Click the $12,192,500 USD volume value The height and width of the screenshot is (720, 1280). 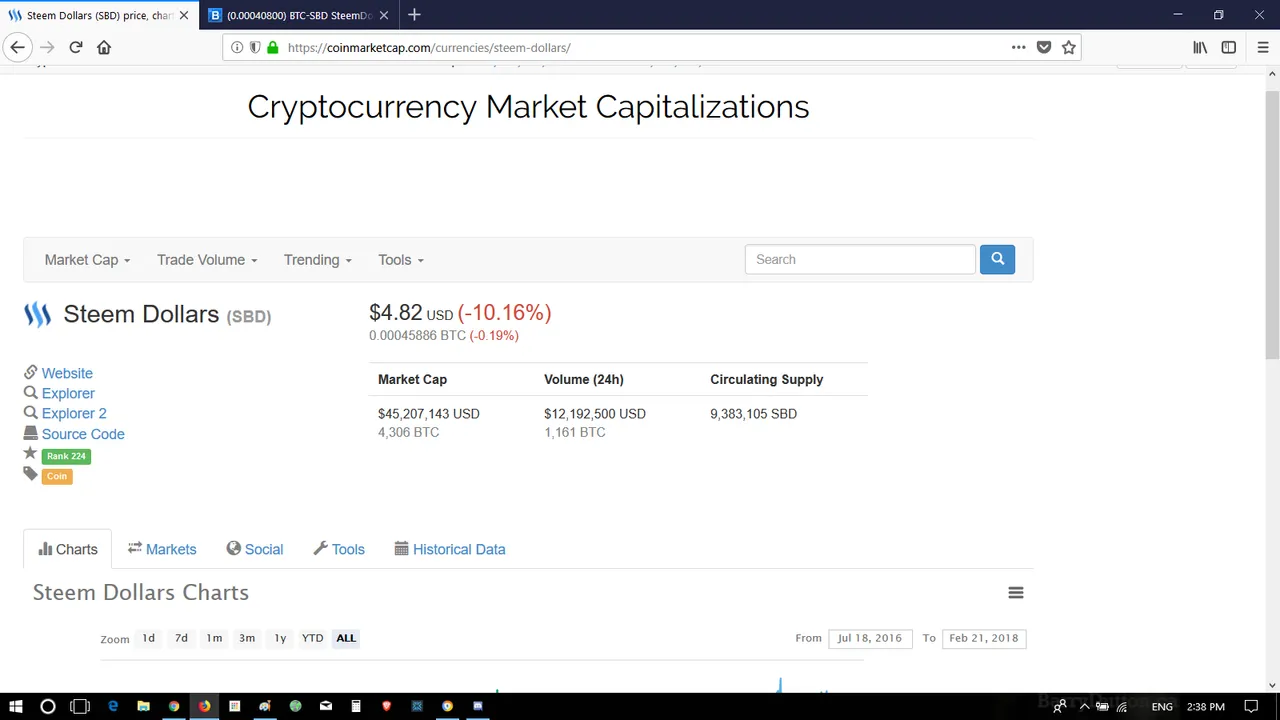[x=595, y=414]
